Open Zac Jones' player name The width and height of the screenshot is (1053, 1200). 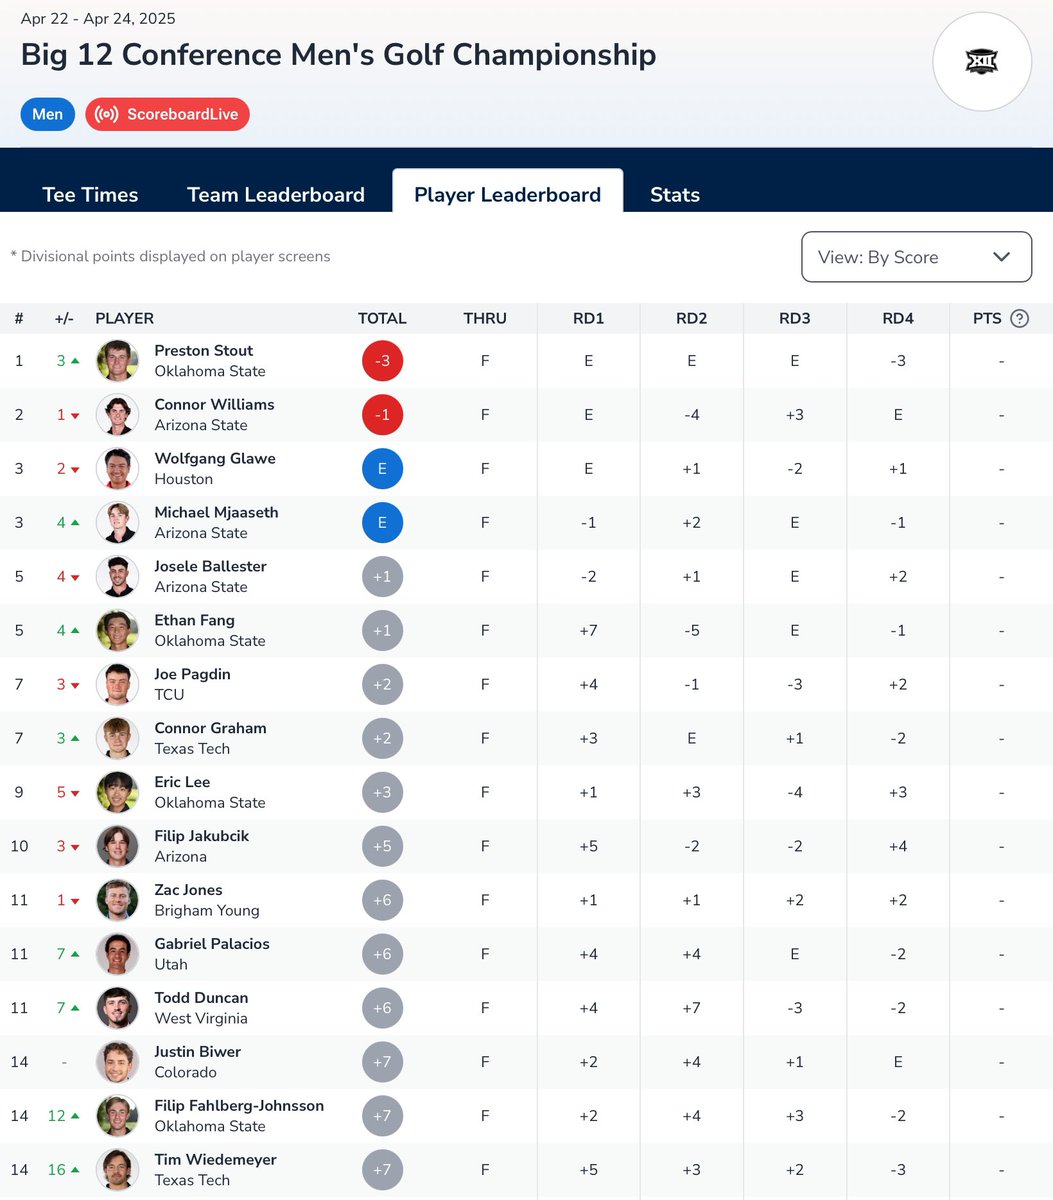pyautogui.click(x=188, y=890)
